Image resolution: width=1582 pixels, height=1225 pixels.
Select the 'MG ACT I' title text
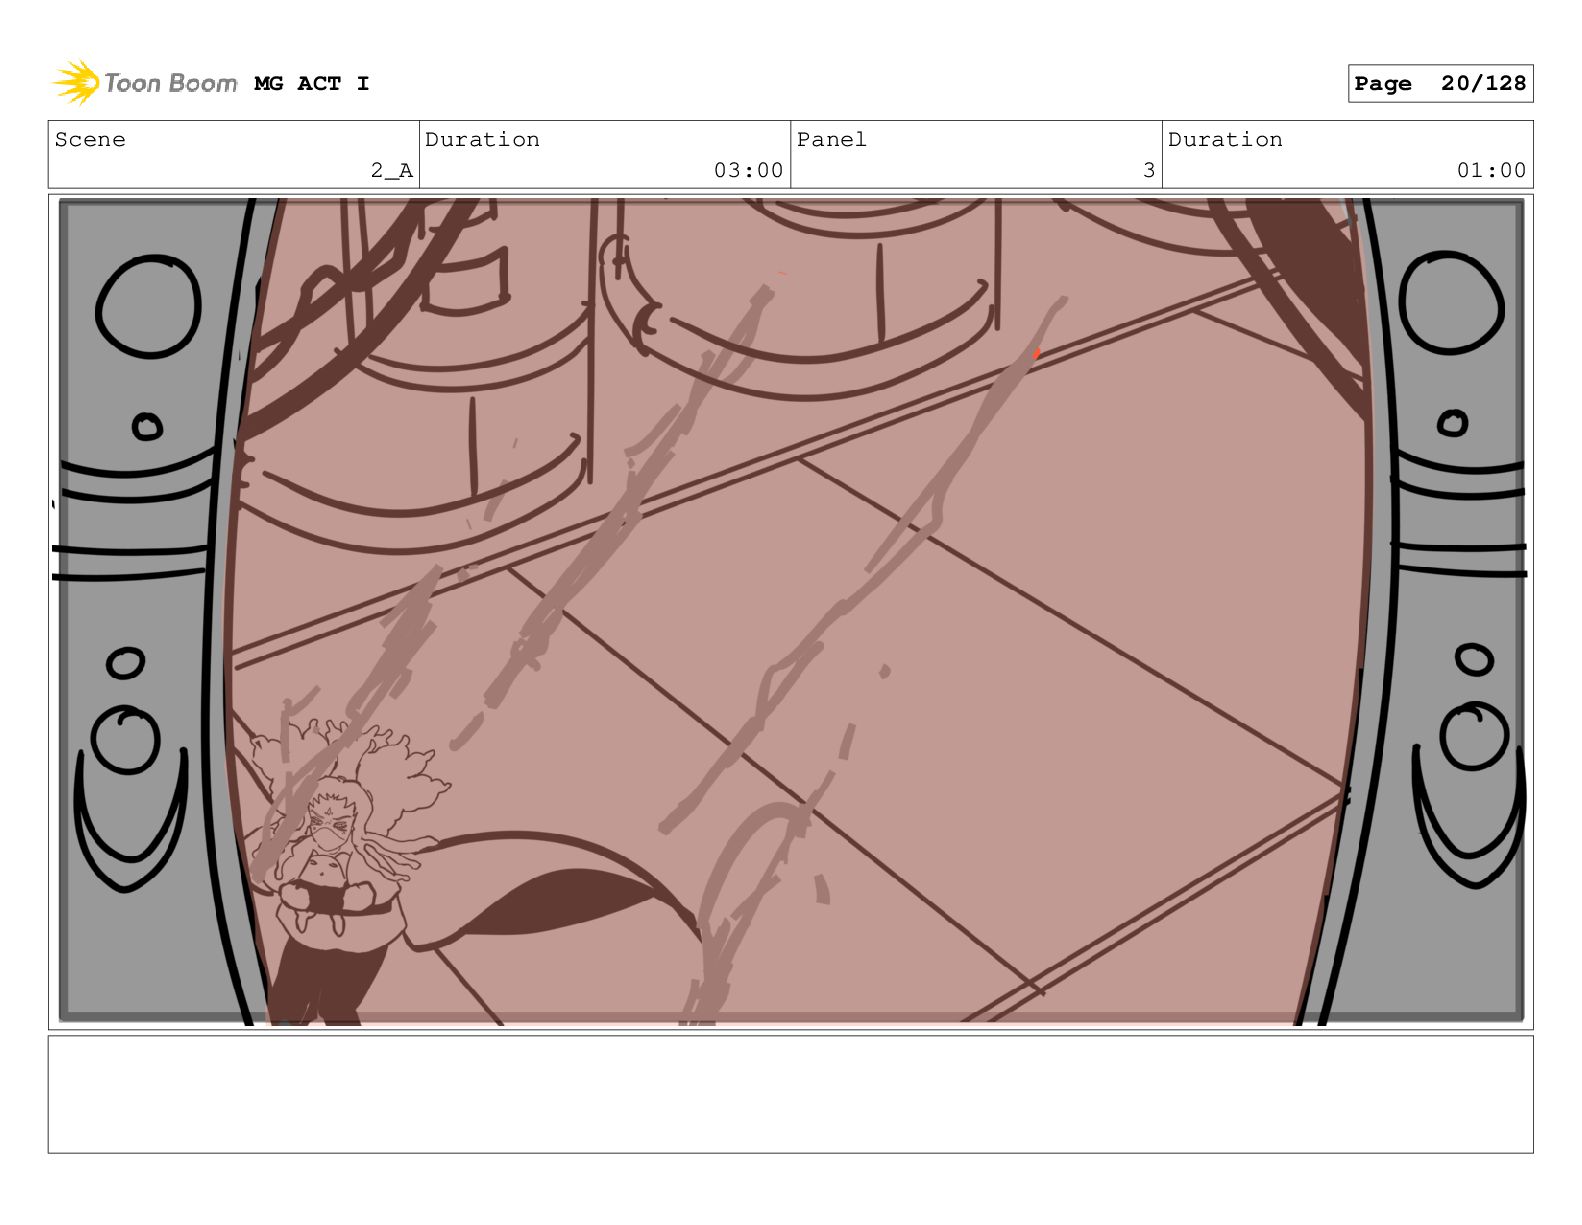point(311,84)
